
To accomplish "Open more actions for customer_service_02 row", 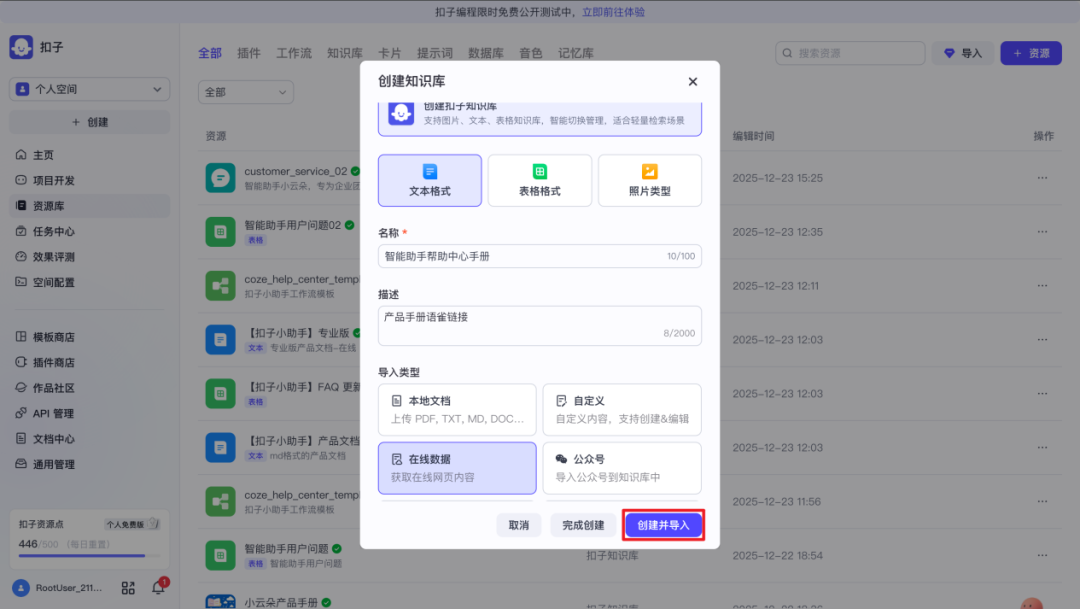I will pos(1043,178).
